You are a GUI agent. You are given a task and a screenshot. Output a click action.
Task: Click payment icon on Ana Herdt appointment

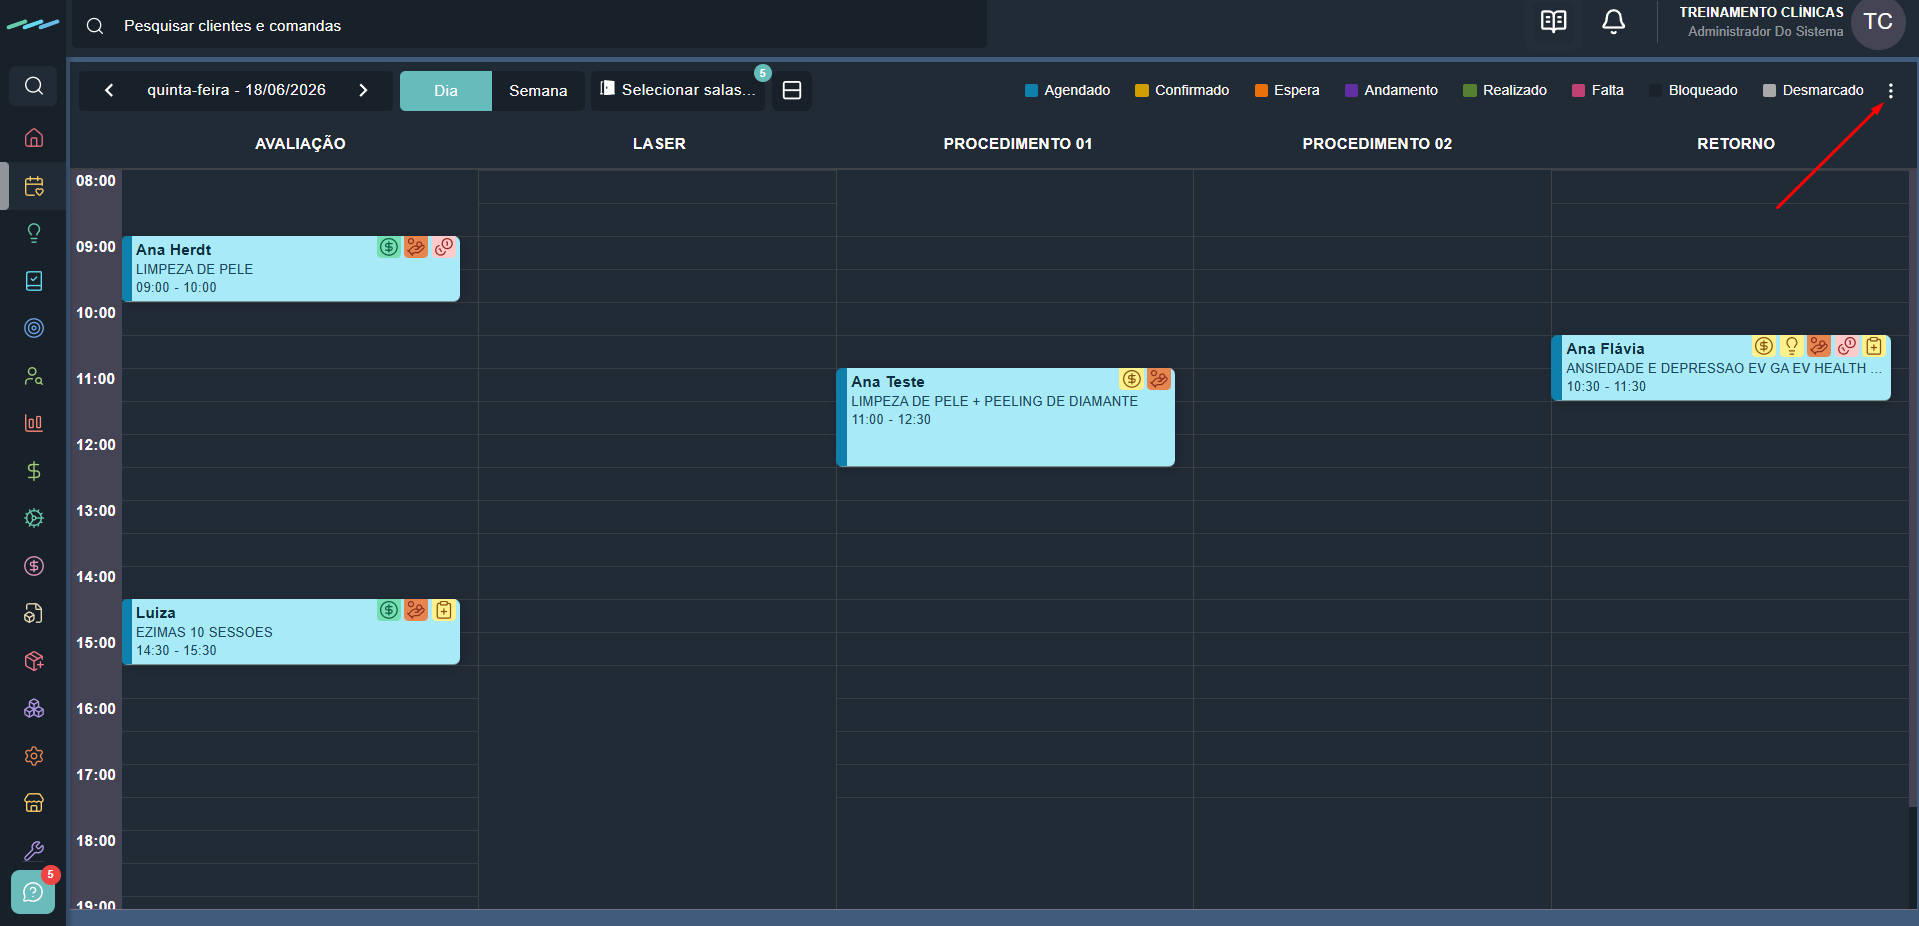pyautogui.click(x=389, y=247)
